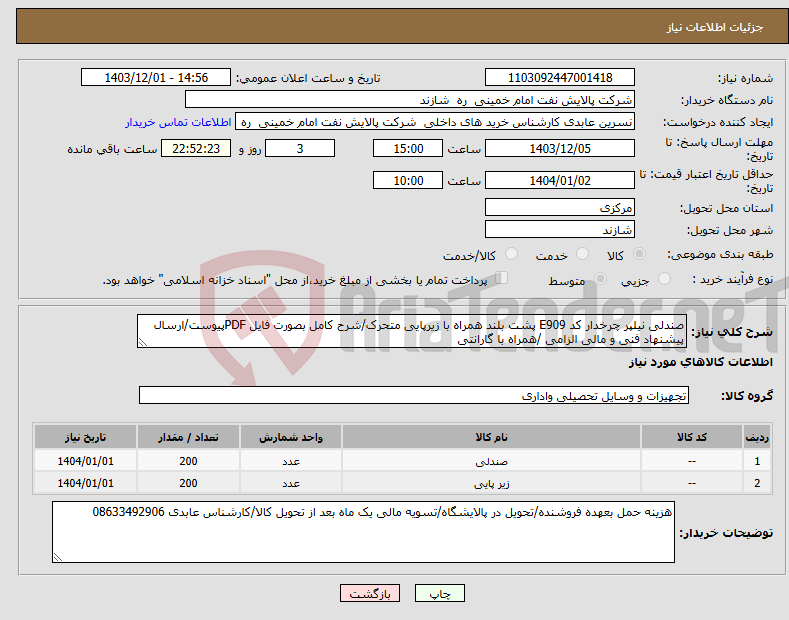Click the چاپ (print) button
The width and height of the screenshot is (789, 620).
439,593
